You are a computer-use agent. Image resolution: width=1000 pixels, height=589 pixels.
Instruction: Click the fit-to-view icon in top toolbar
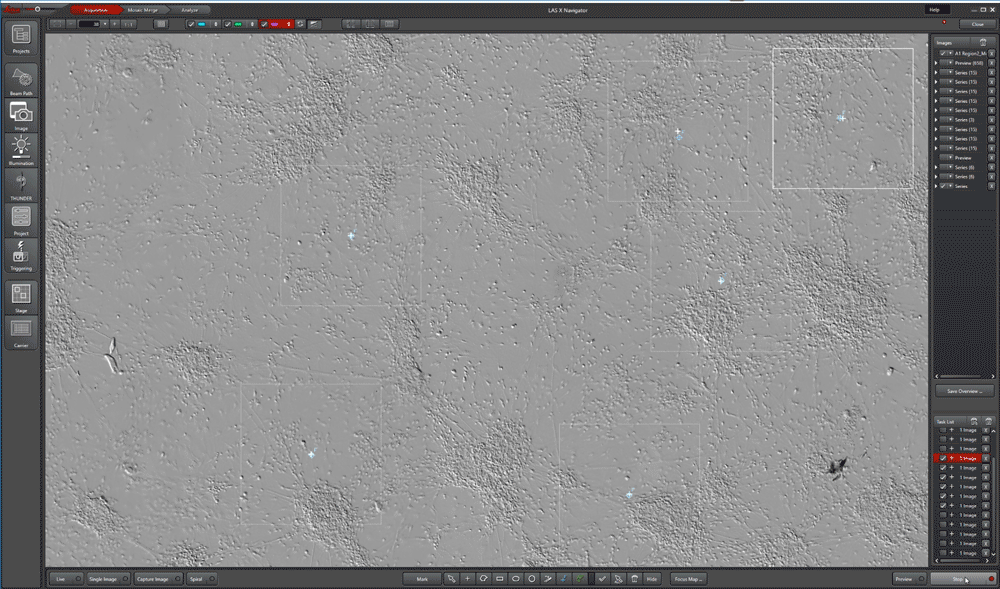(x=57, y=24)
